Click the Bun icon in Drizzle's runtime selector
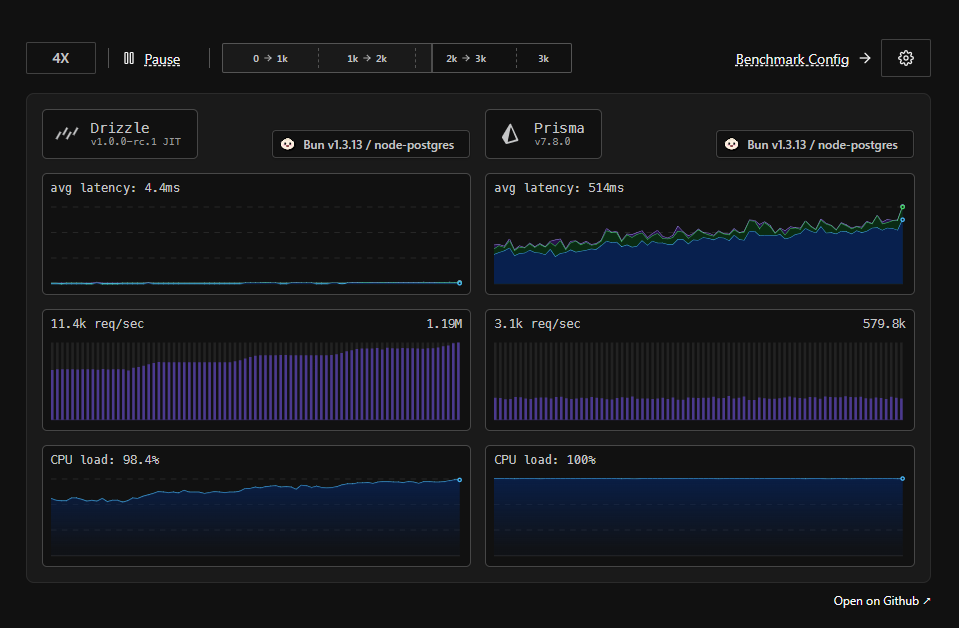The image size is (959, 628). tap(287, 144)
